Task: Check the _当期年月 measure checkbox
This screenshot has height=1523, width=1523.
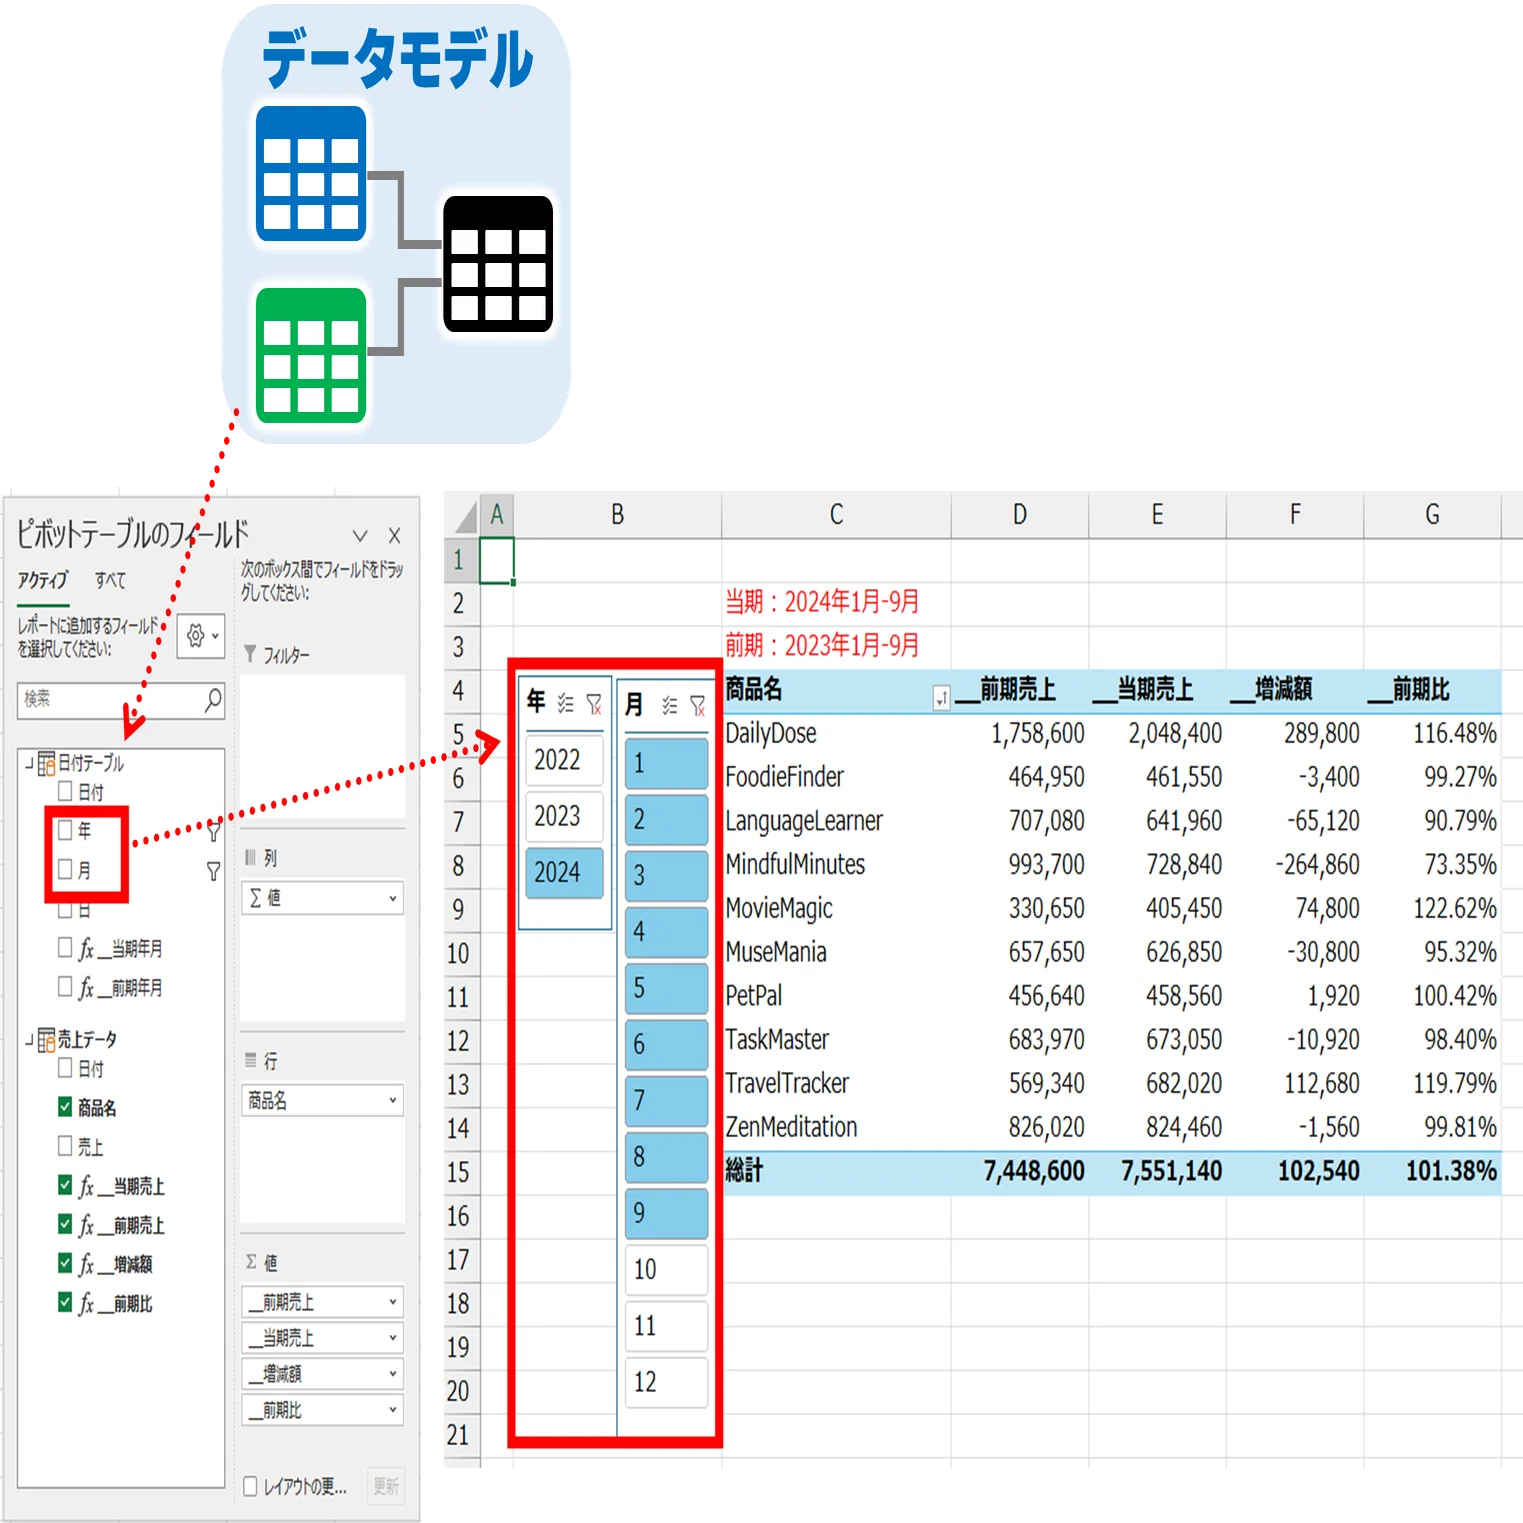Action: point(65,947)
